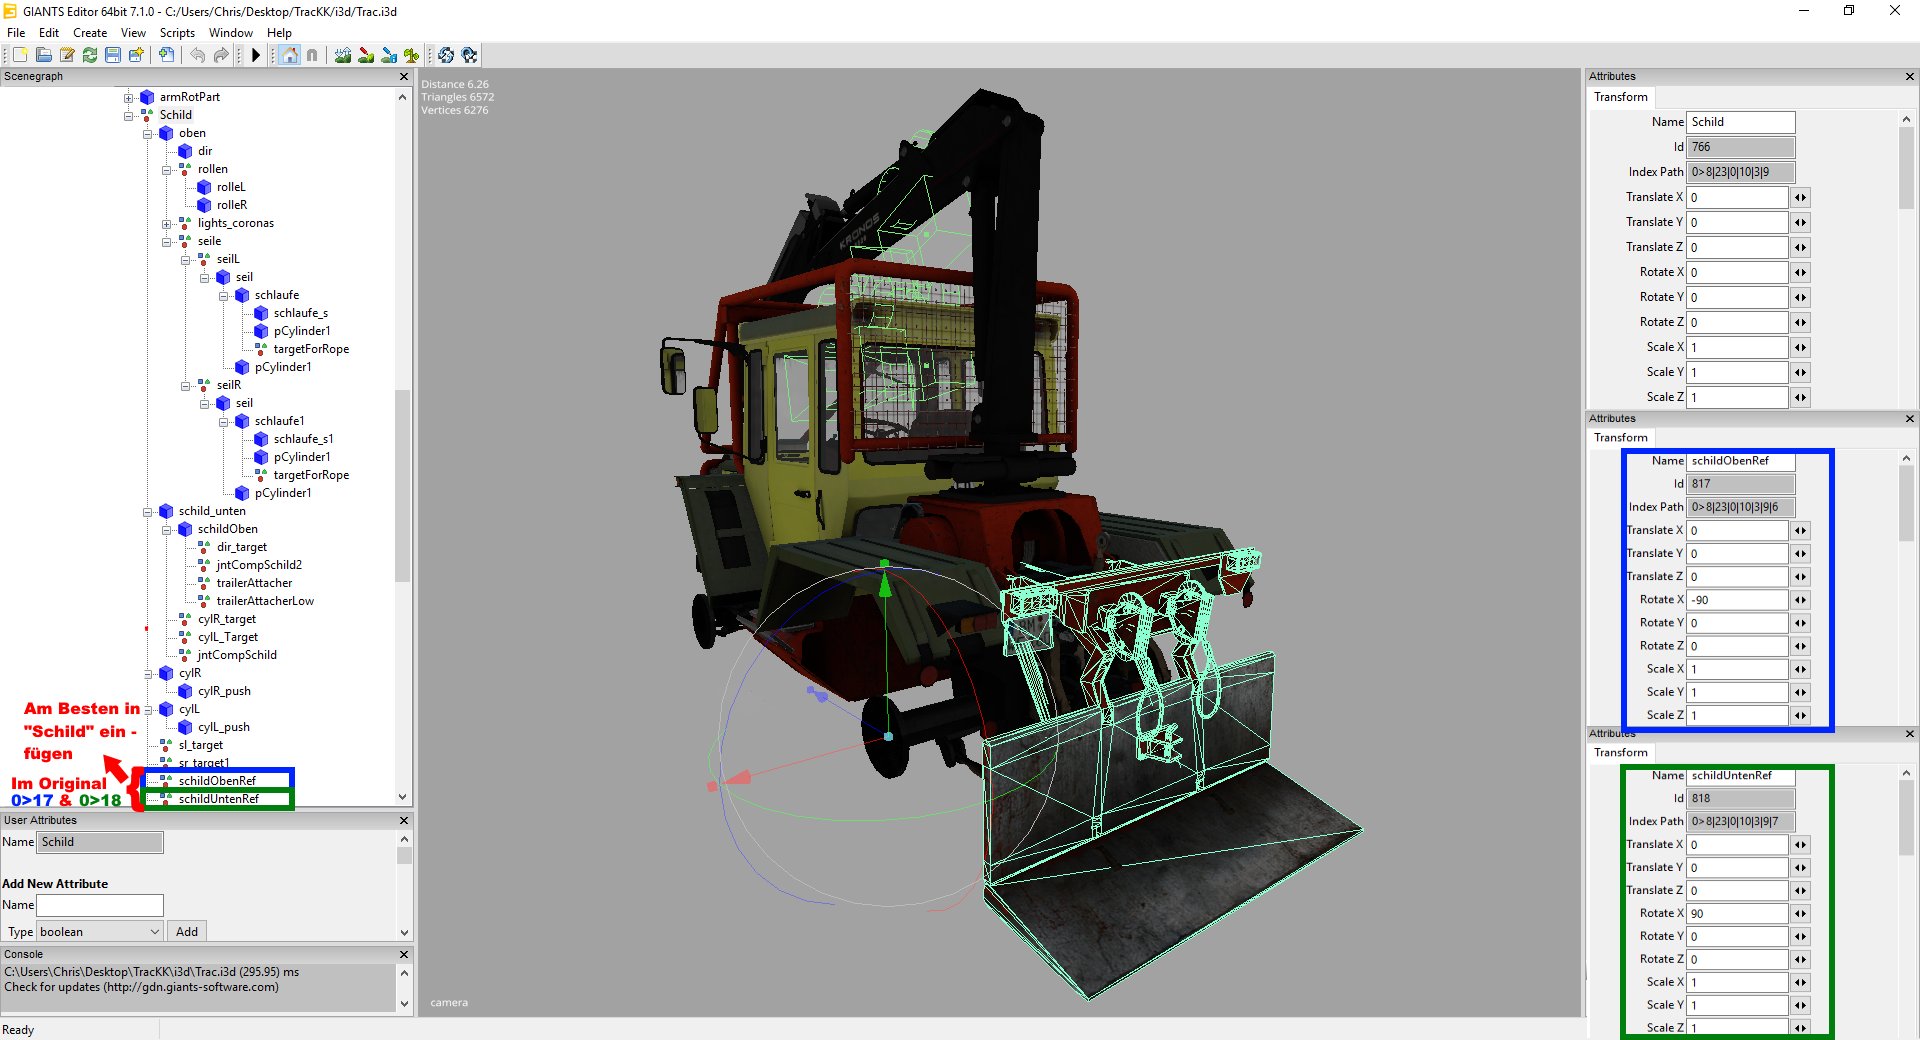The image size is (1920, 1040).
Task: Click the Add New Attribute Name field
Action: [x=100, y=905]
